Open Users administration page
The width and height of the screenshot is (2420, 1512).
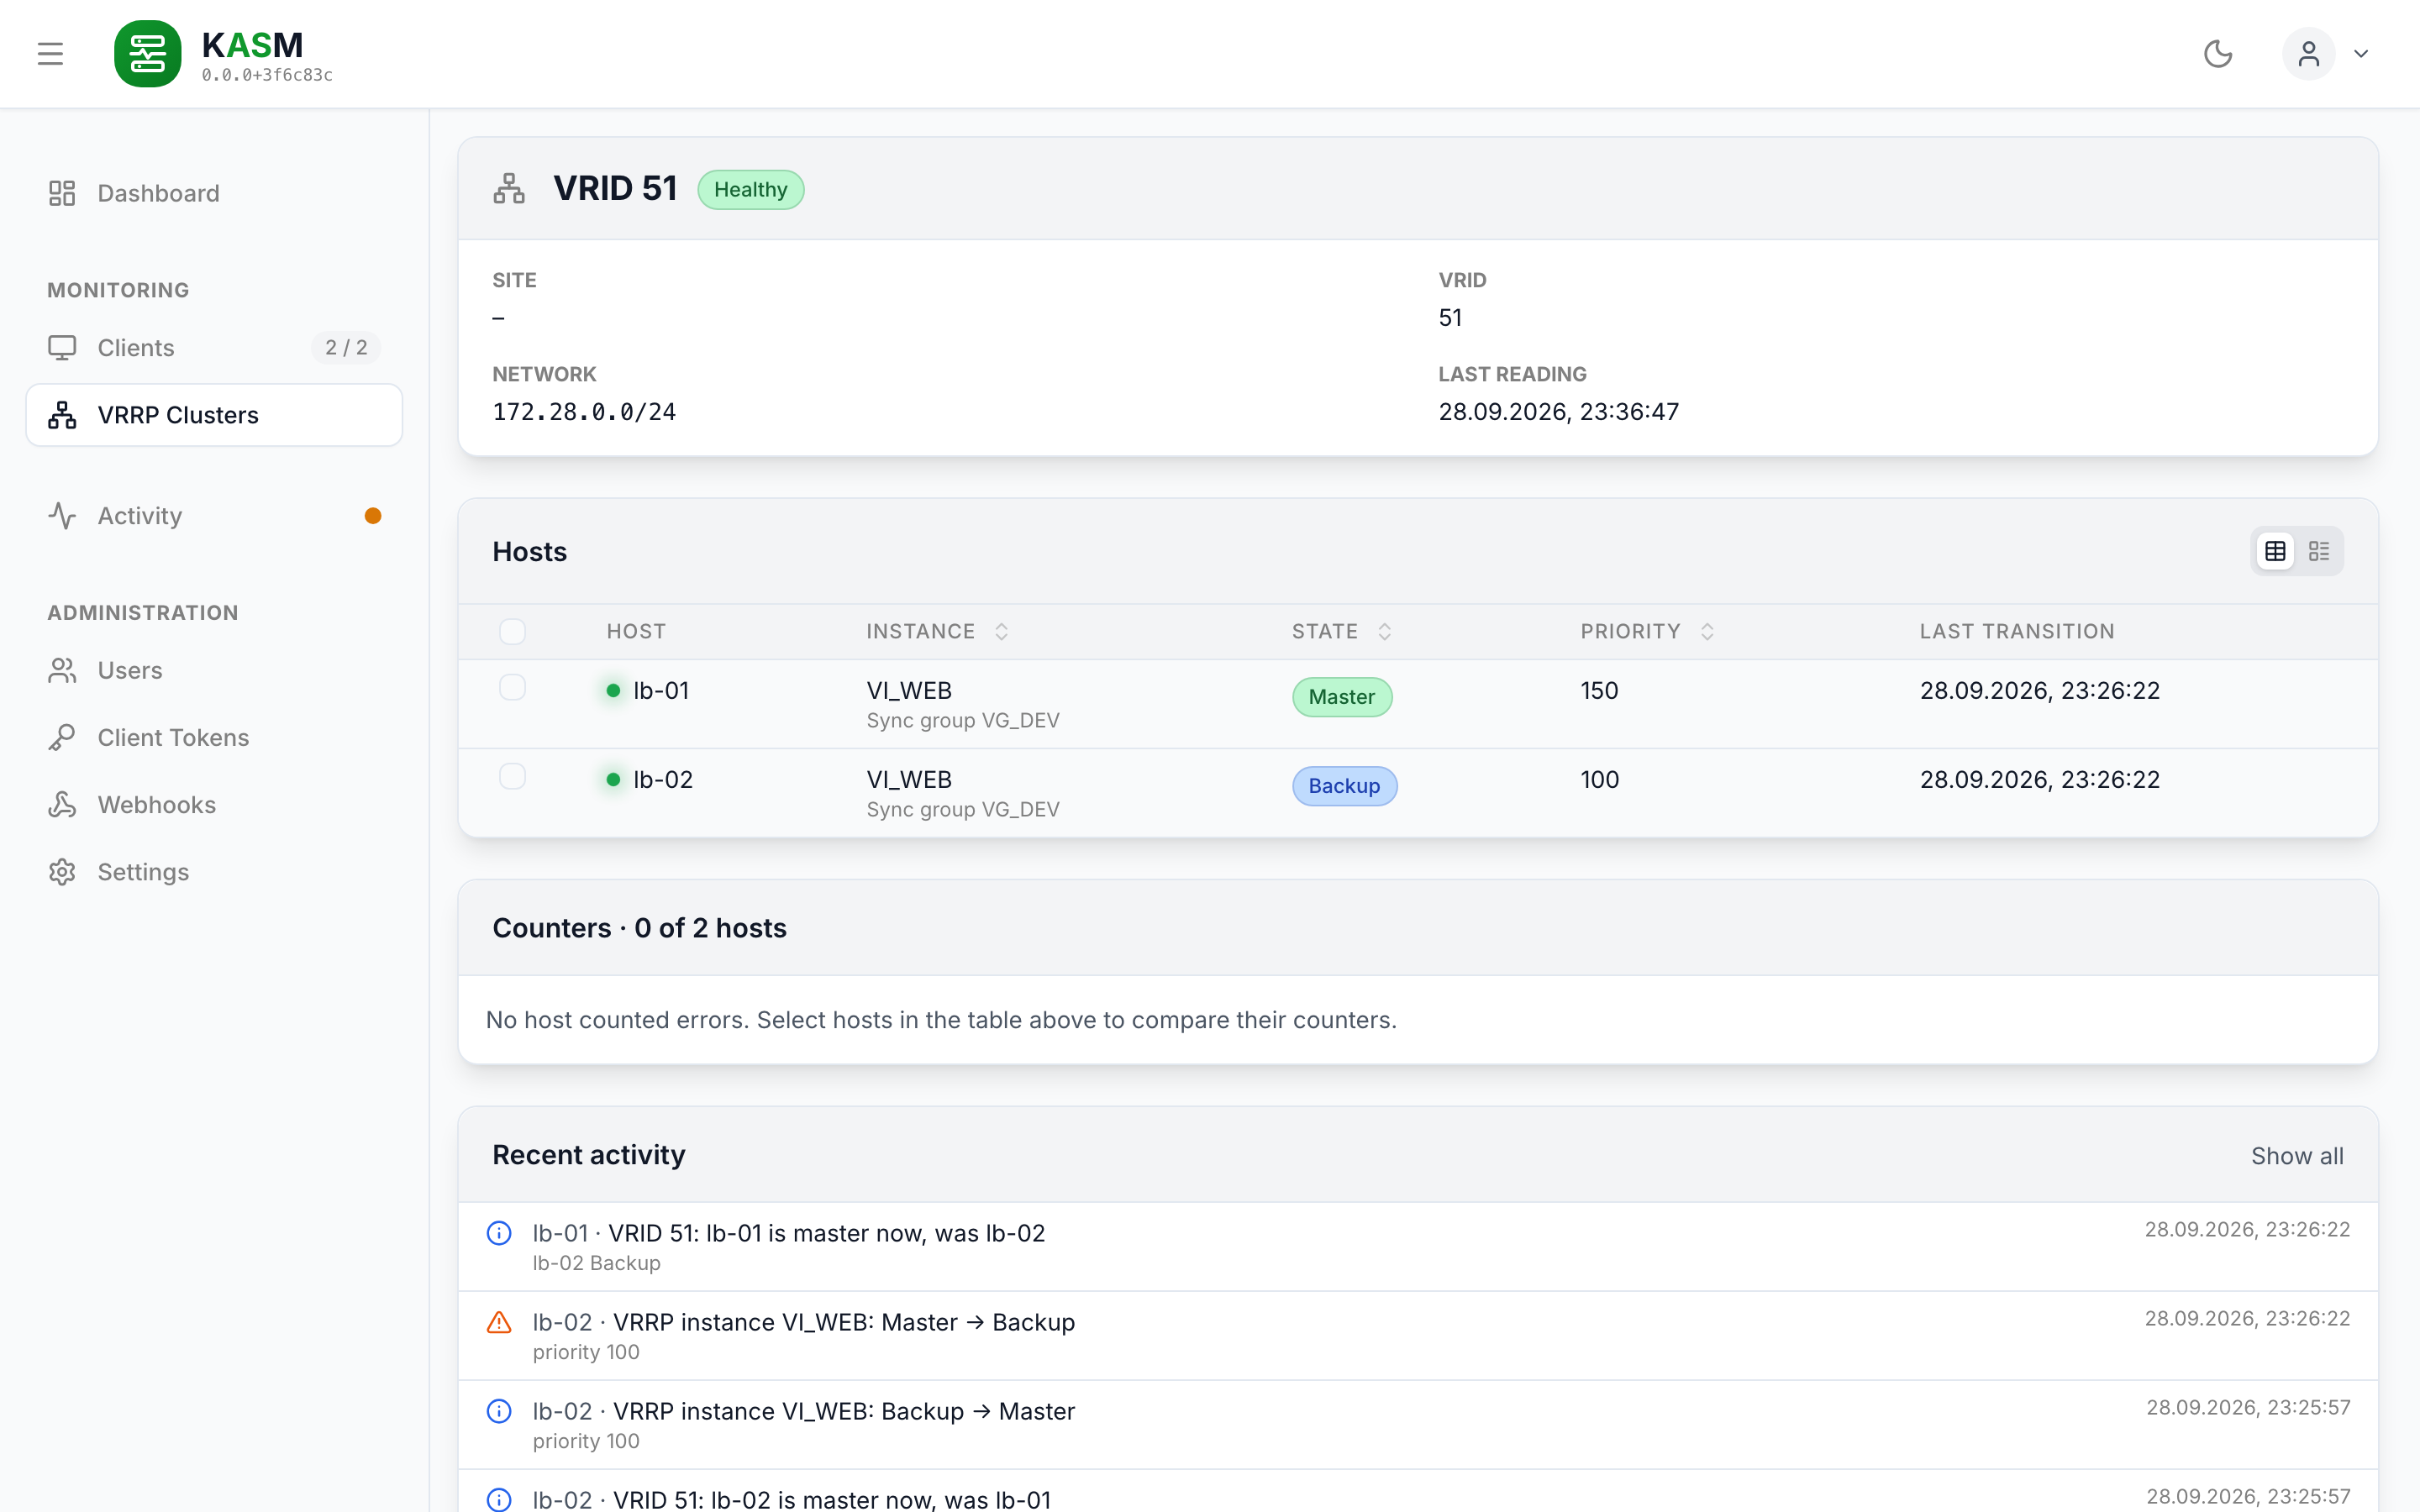pyautogui.click(x=214, y=670)
